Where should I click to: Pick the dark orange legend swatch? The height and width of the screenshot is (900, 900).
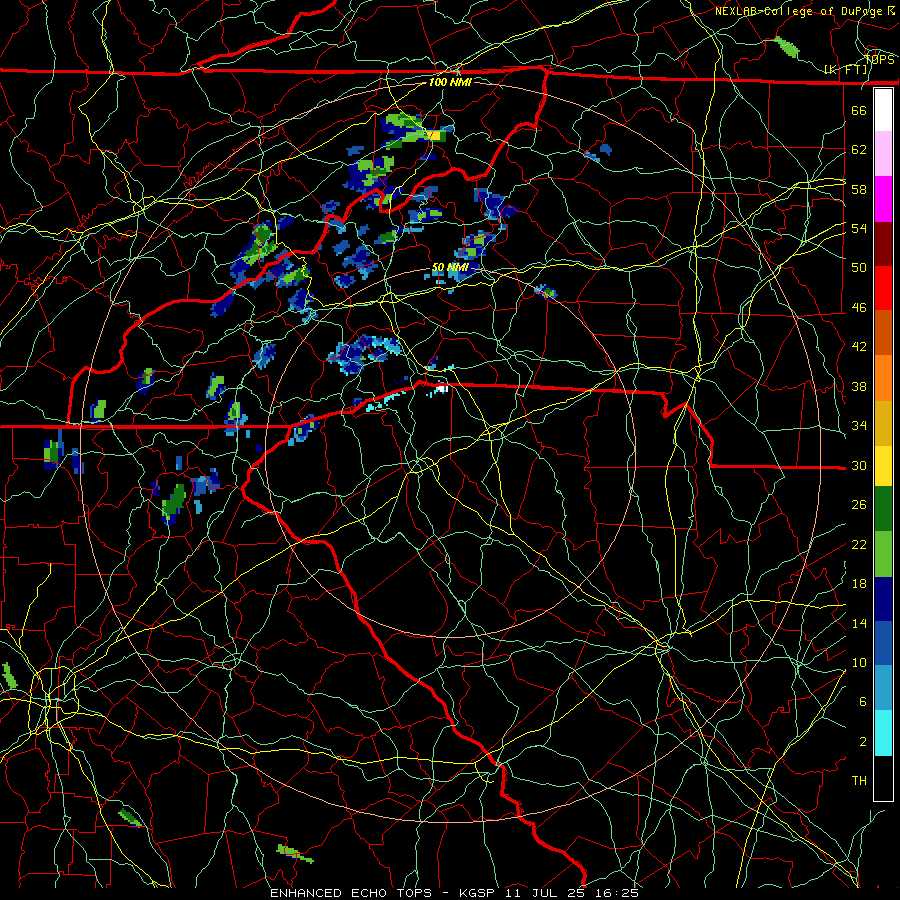[883, 332]
